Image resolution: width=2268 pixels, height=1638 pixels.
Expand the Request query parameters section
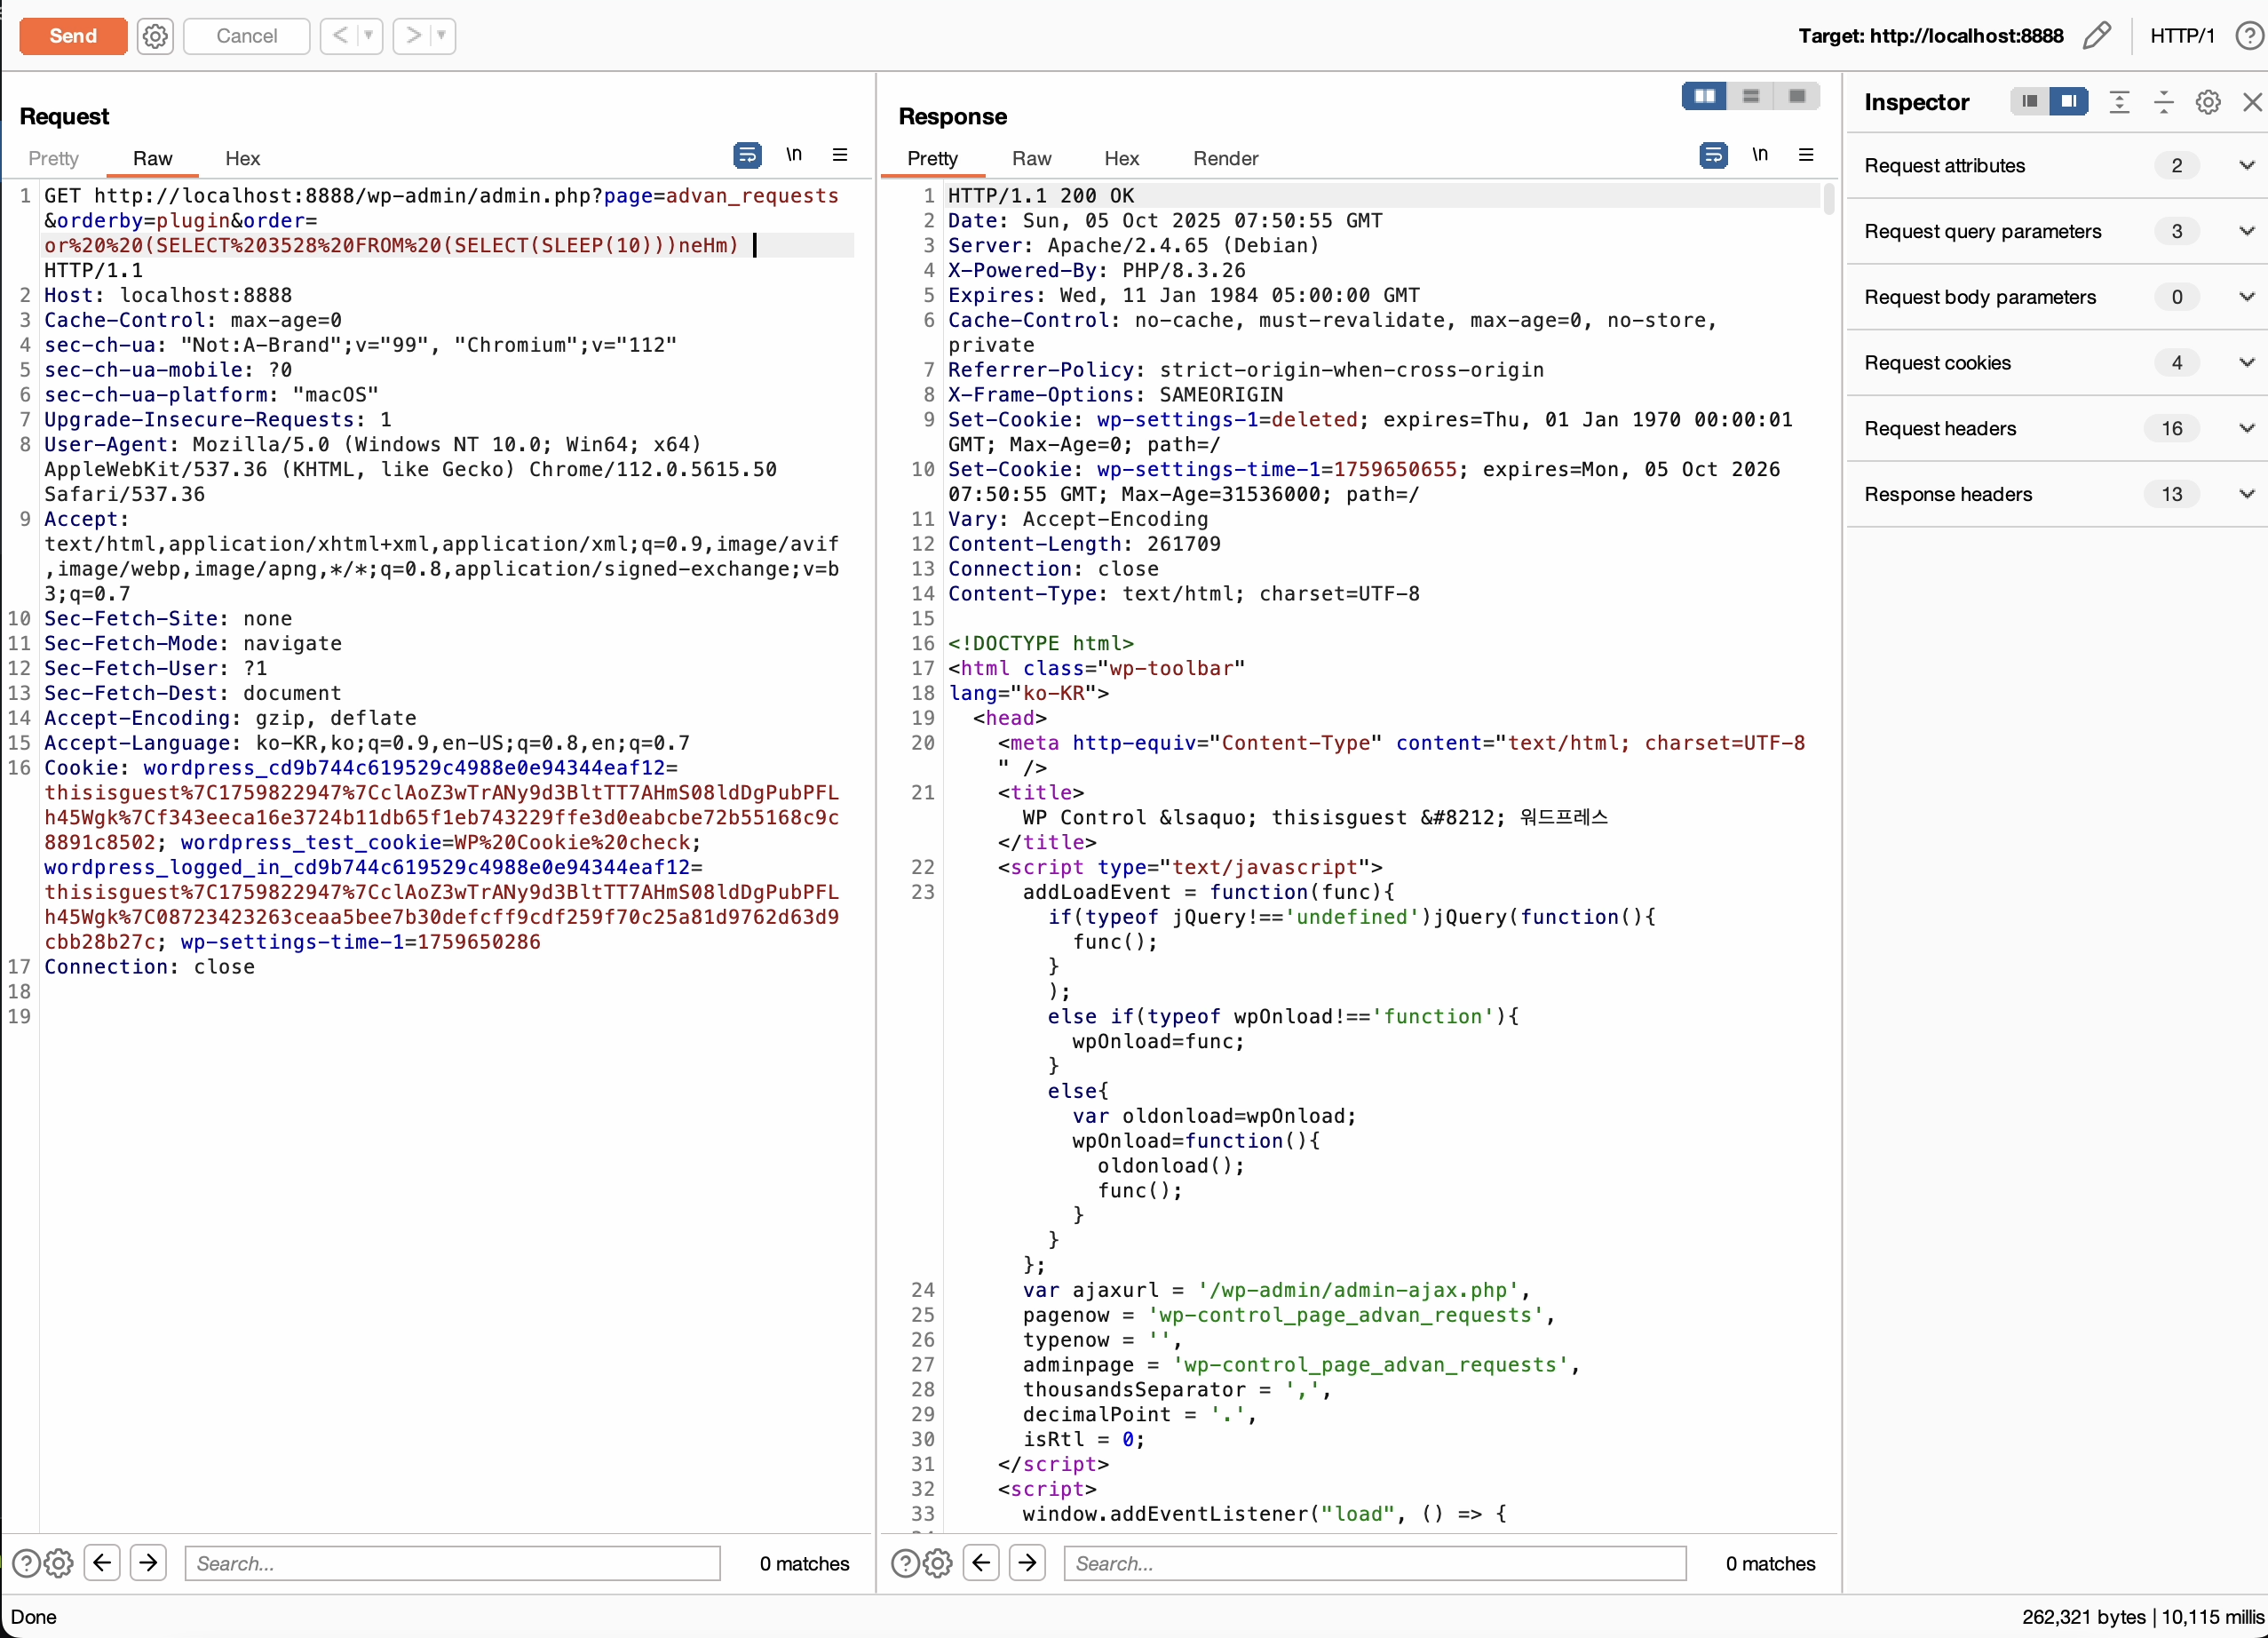(x=2246, y=231)
